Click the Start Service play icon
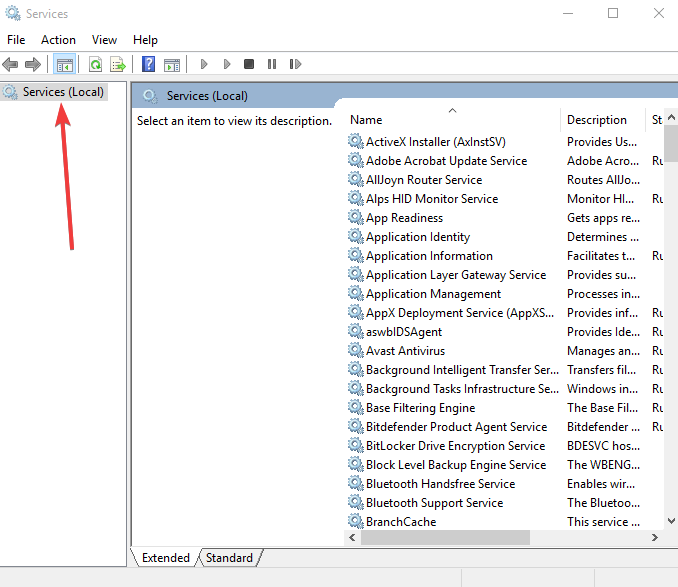Viewport: 678px width, 587px height. [204, 64]
